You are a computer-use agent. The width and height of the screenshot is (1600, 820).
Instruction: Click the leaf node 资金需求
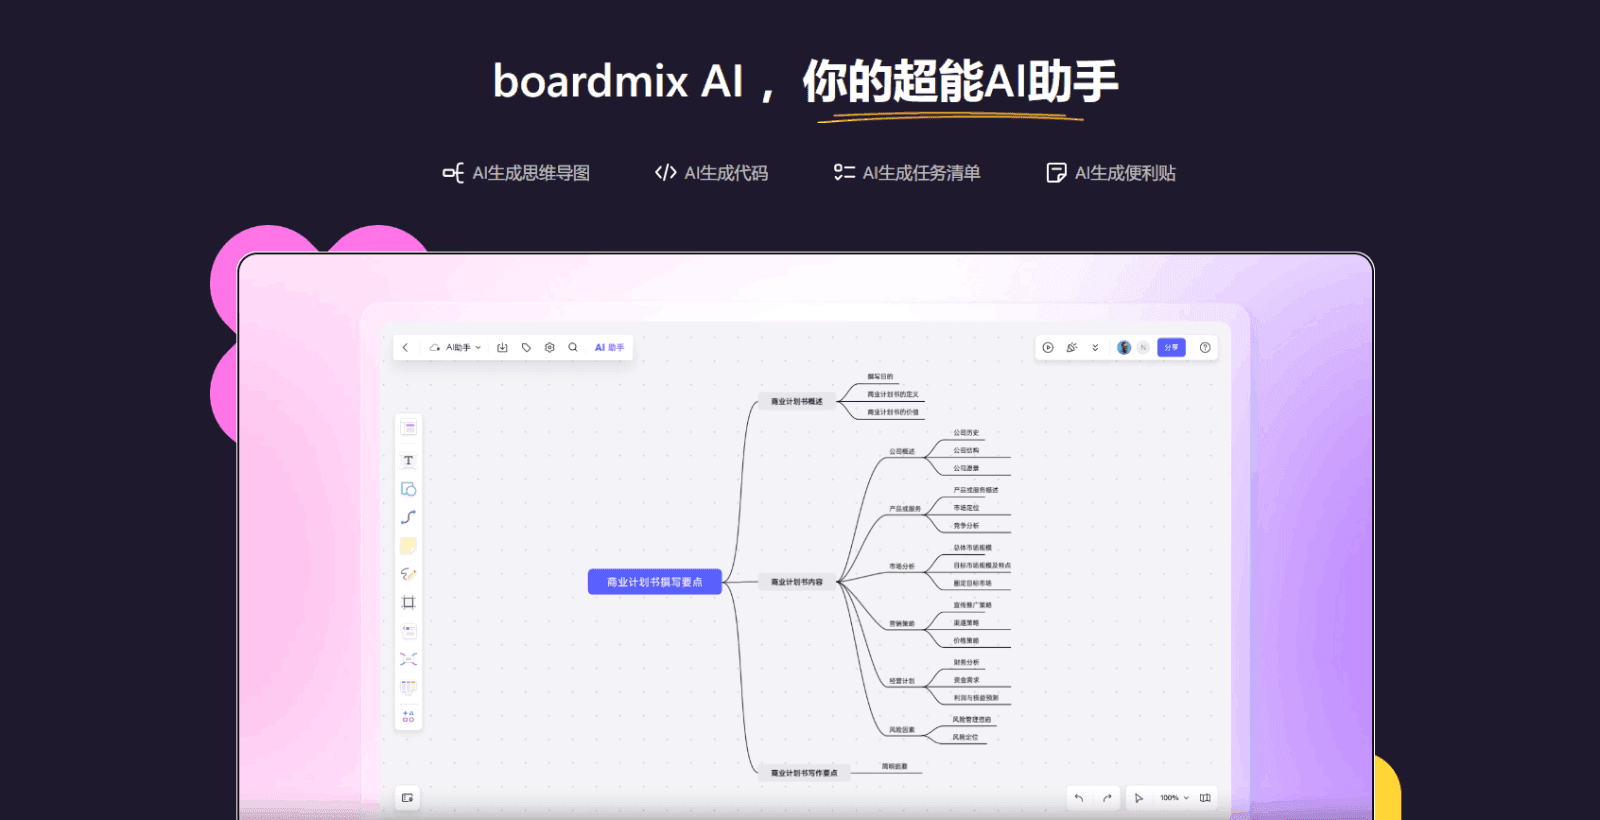pos(966,680)
